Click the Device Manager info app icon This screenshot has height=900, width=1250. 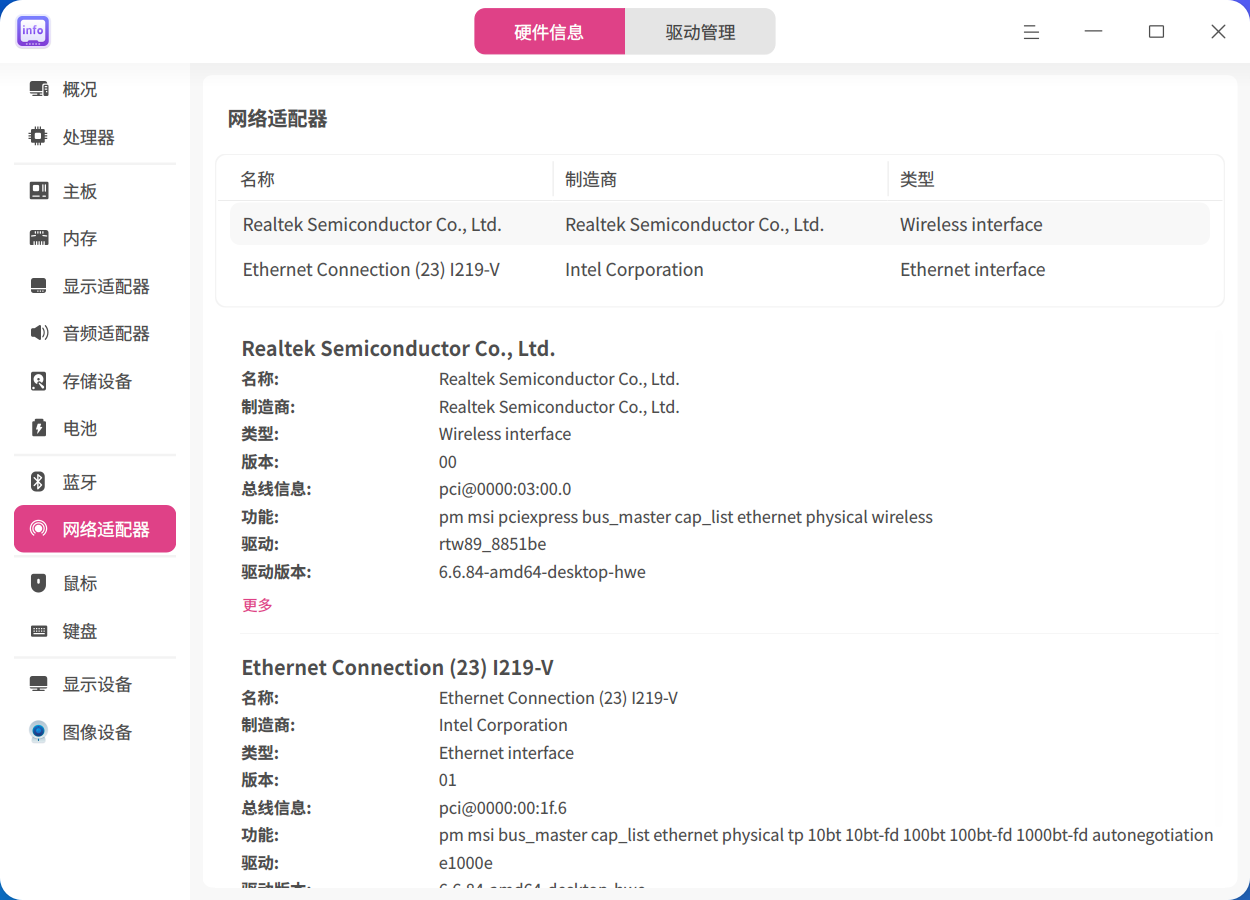pos(33,31)
